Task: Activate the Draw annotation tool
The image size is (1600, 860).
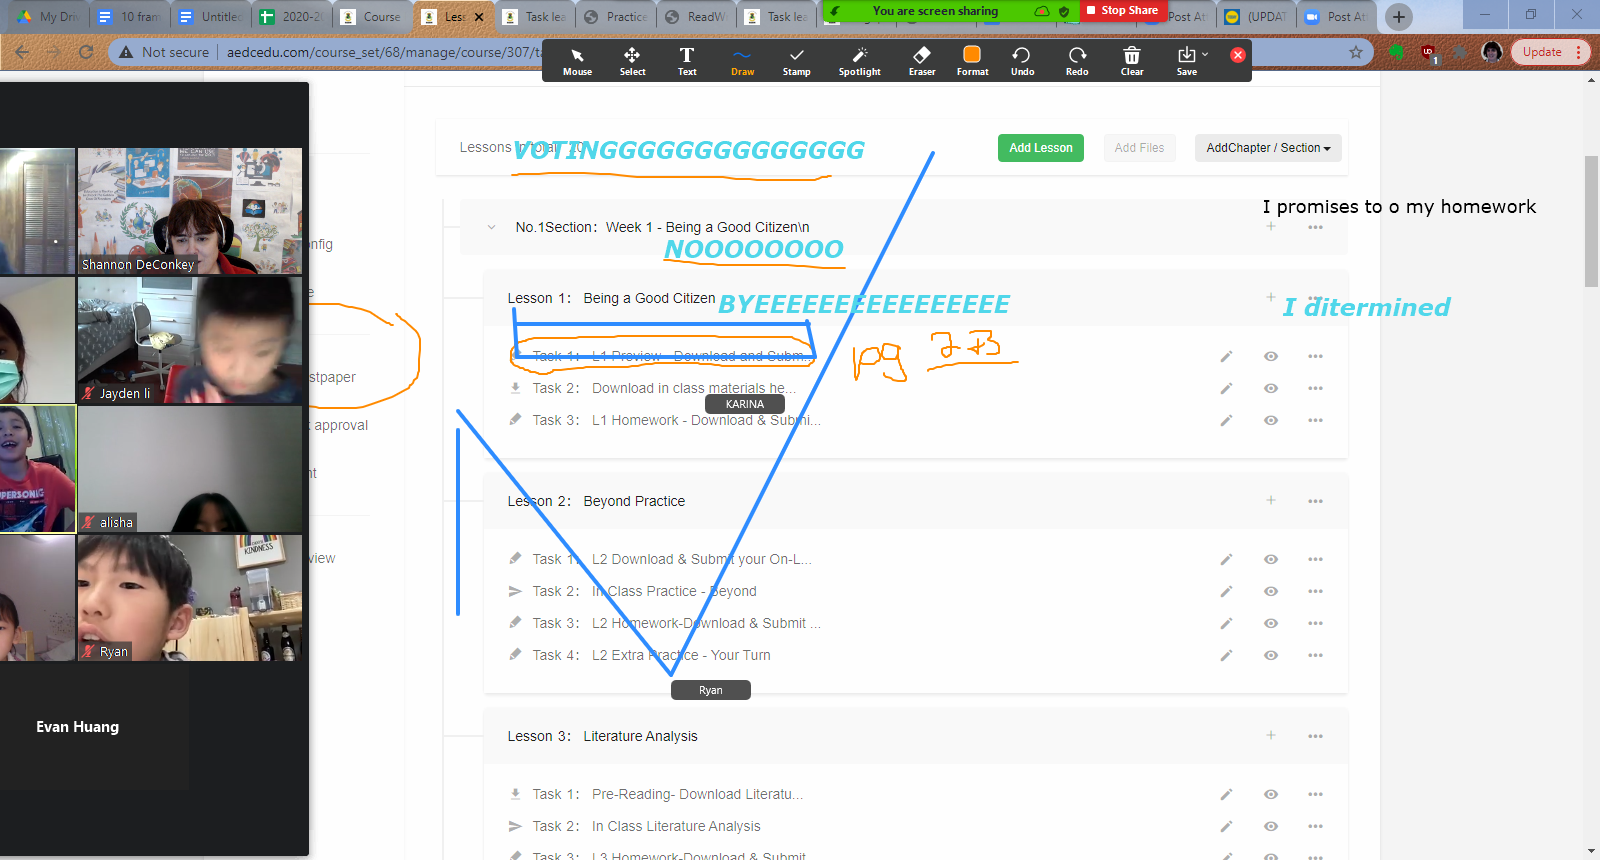Action: 742,61
